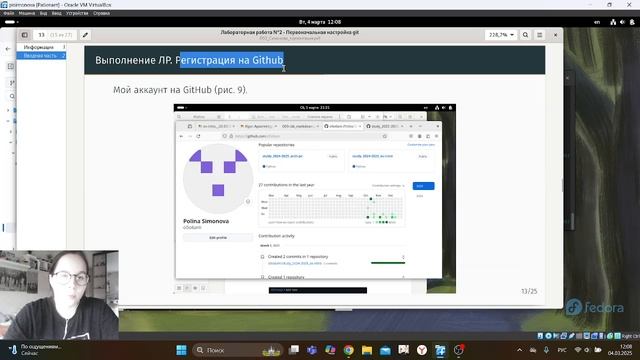640x360 pixels.
Task: Open OBS Studio from the taskbar
Action: 459,350
